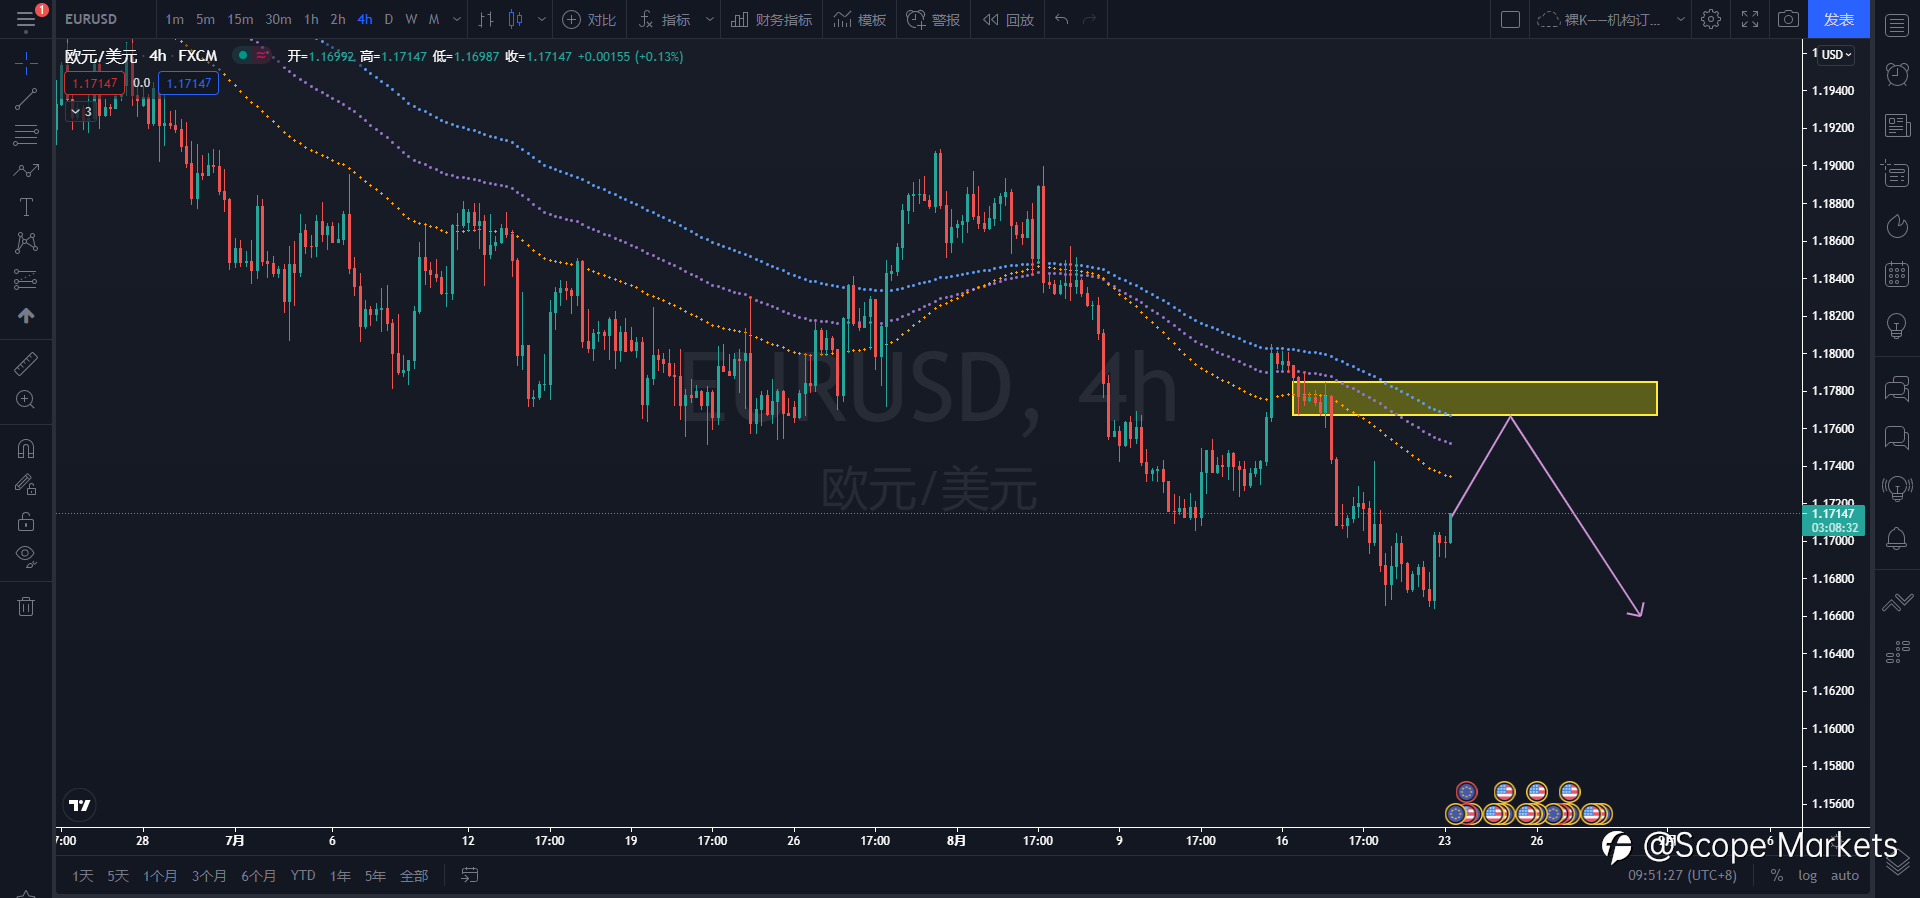The width and height of the screenshot is (1920, 898).
Task: Toggle lock all drawing tools
Action: (26, 521)
